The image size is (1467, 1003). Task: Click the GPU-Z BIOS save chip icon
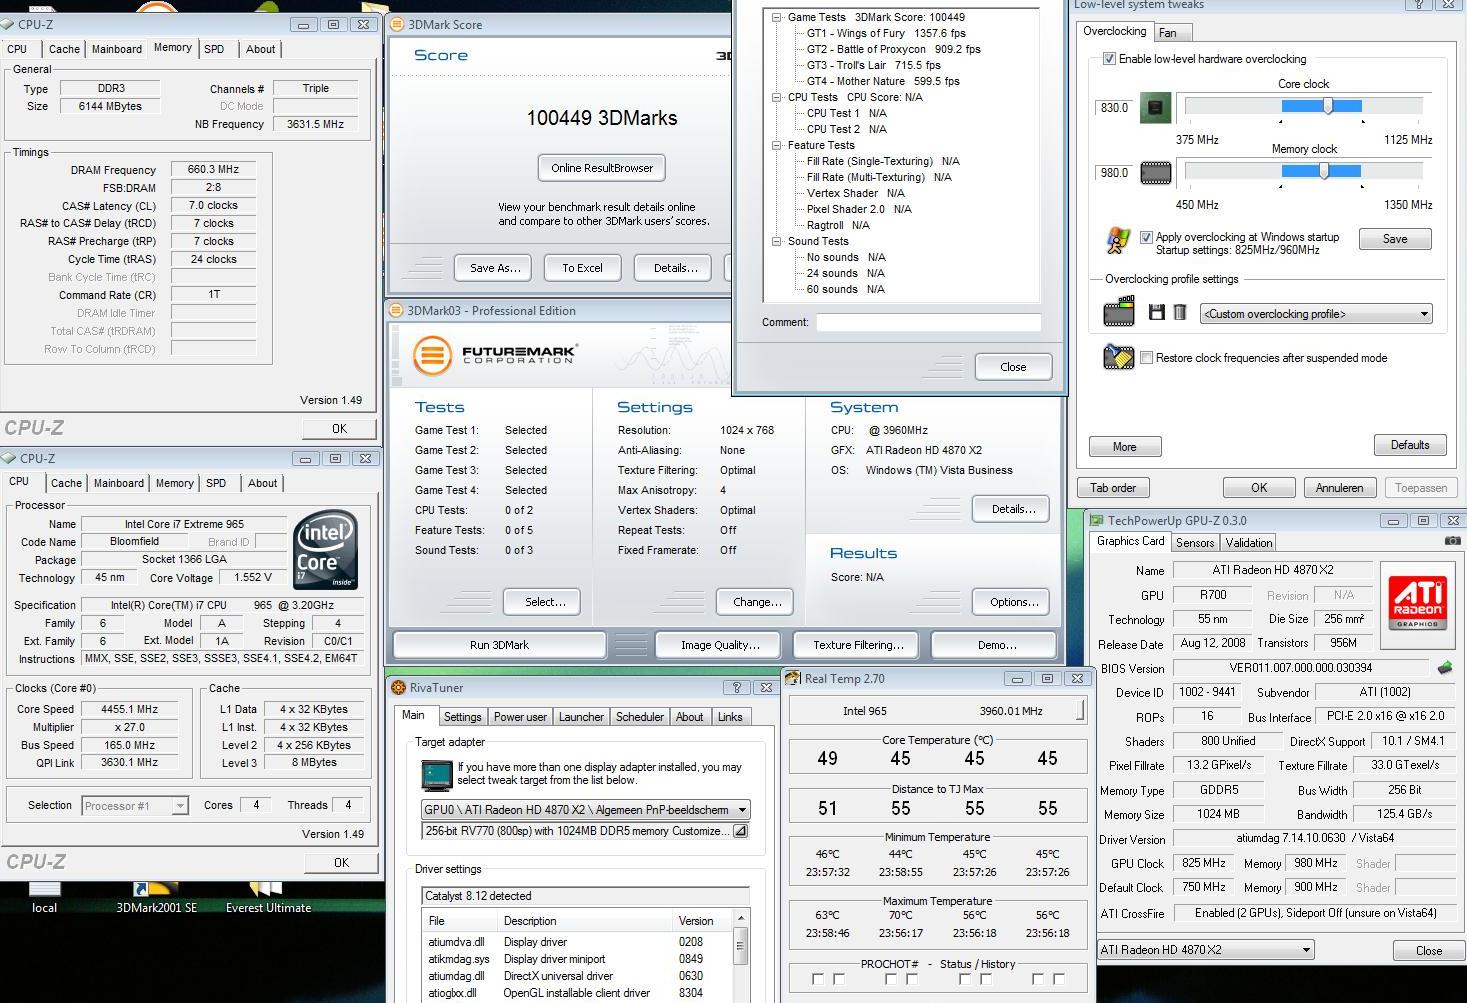(1445, 667)
